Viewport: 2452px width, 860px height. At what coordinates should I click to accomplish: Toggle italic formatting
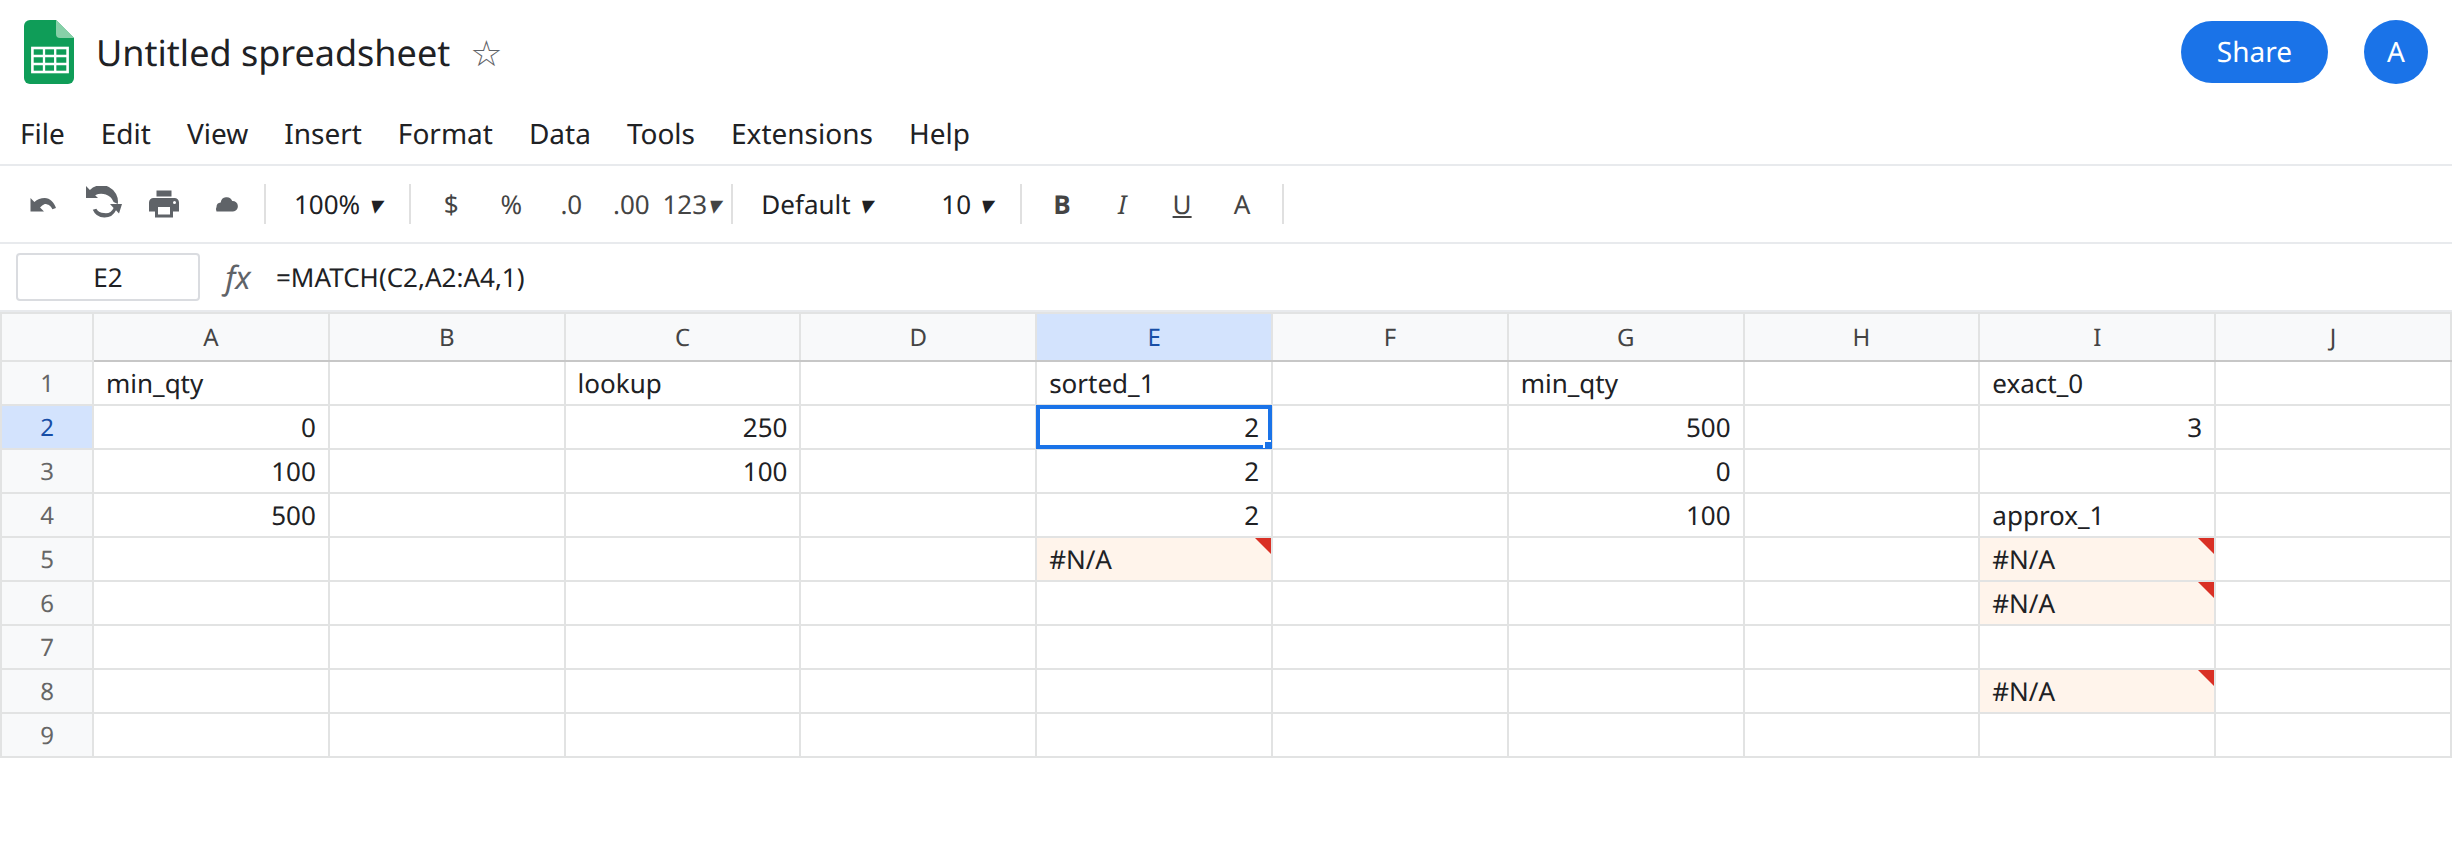(1122, 205)
